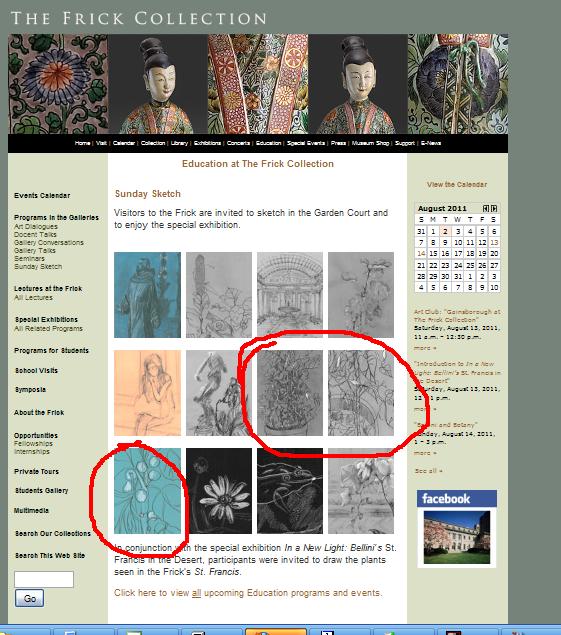This screenshot has height=635, width=561.
Task: Open the gray potted plant sketch thumbnail
Action: (x=290, y=393)
